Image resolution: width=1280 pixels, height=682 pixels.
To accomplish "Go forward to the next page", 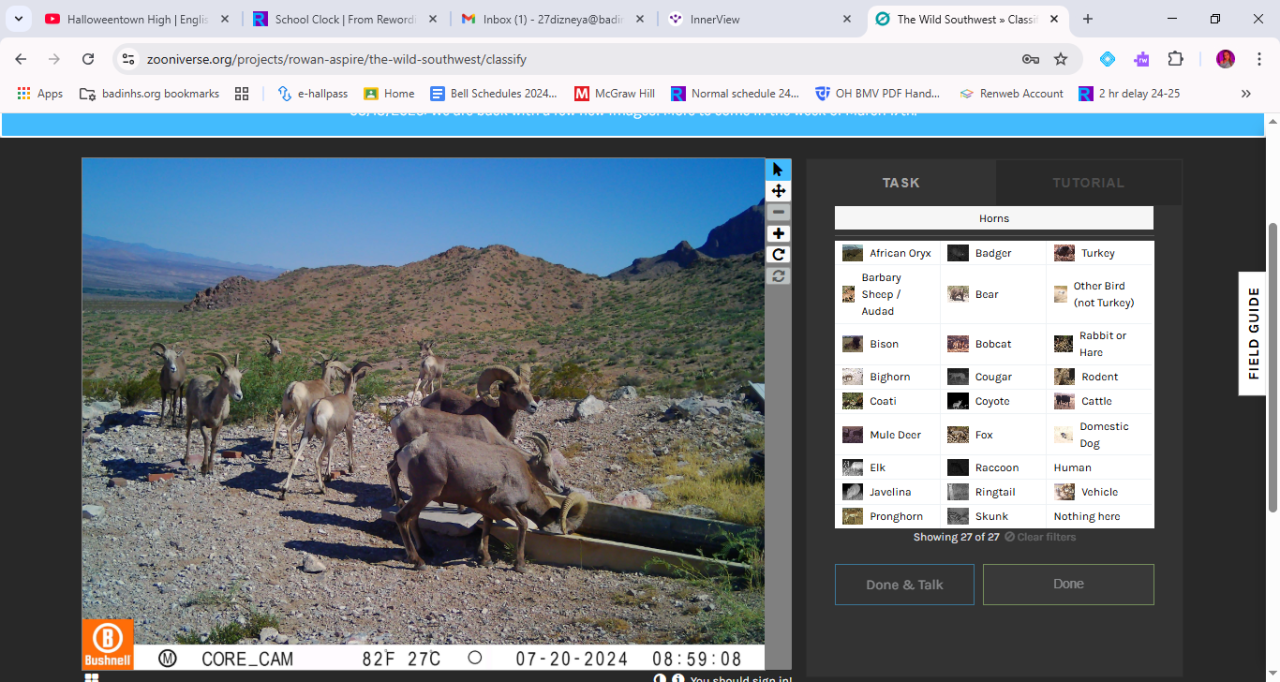I will (x=54, y=59).
